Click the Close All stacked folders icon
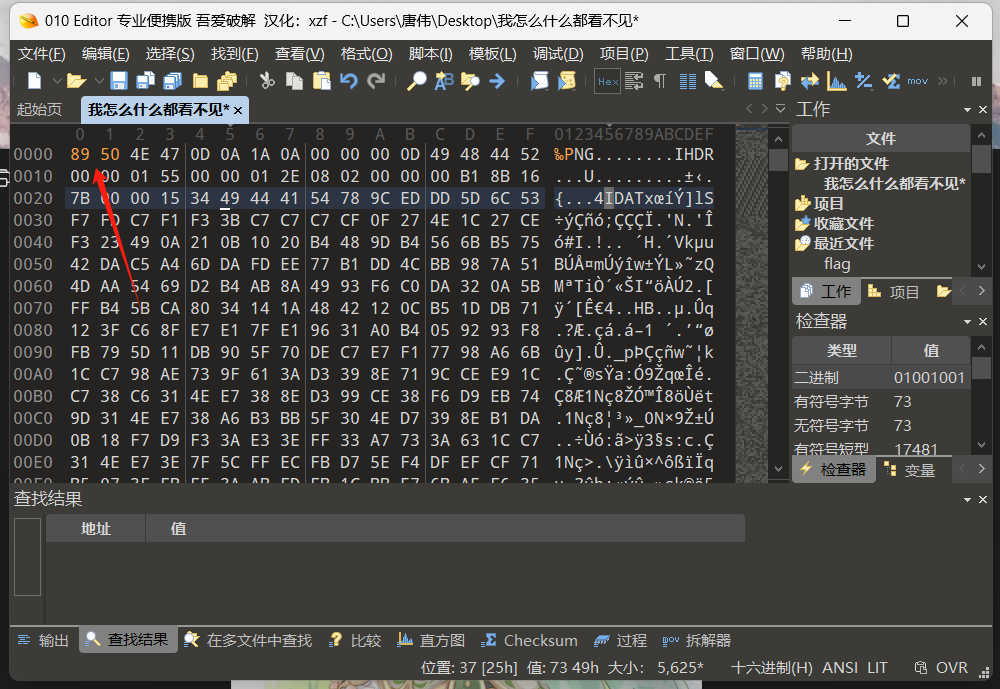The width and height of the screenshot is (1000, 689). [x=227, y=81]
